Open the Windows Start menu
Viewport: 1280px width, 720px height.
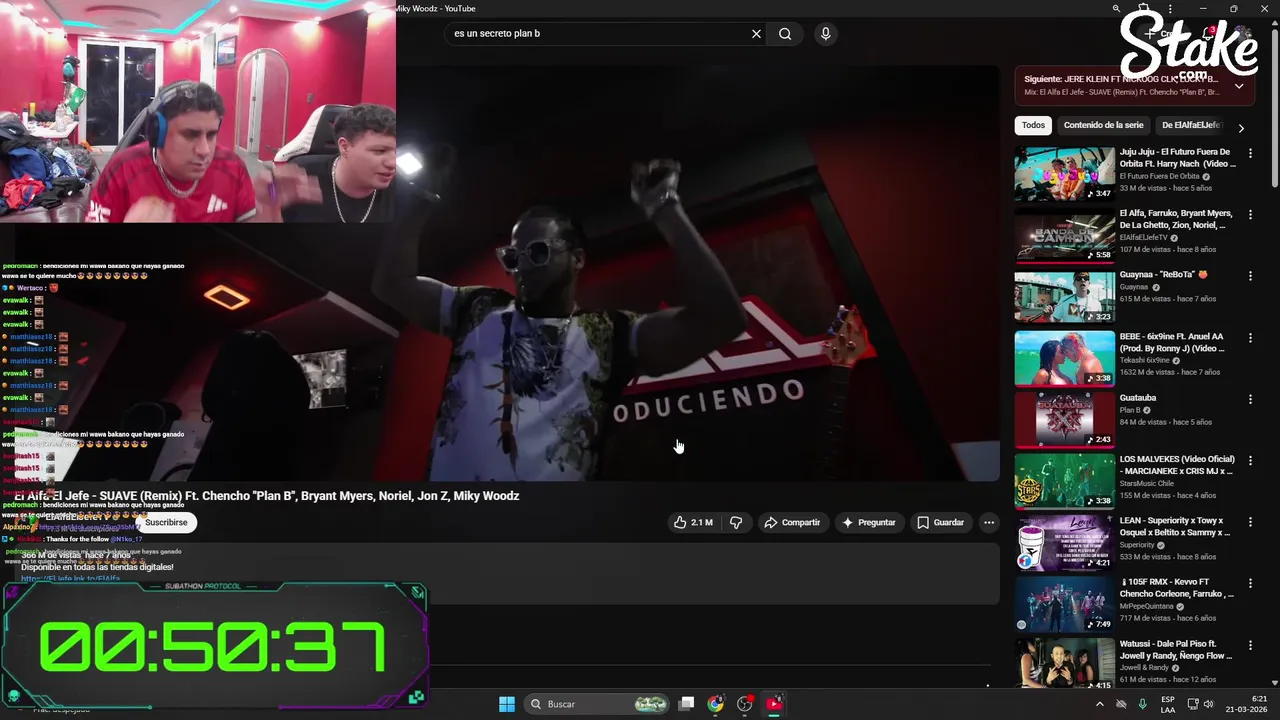tap(507, 704)
